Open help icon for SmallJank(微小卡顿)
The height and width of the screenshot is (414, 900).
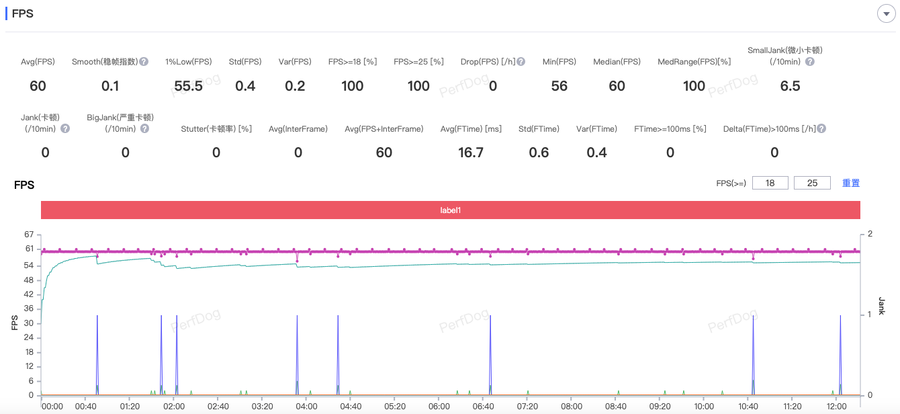point(809,61)
